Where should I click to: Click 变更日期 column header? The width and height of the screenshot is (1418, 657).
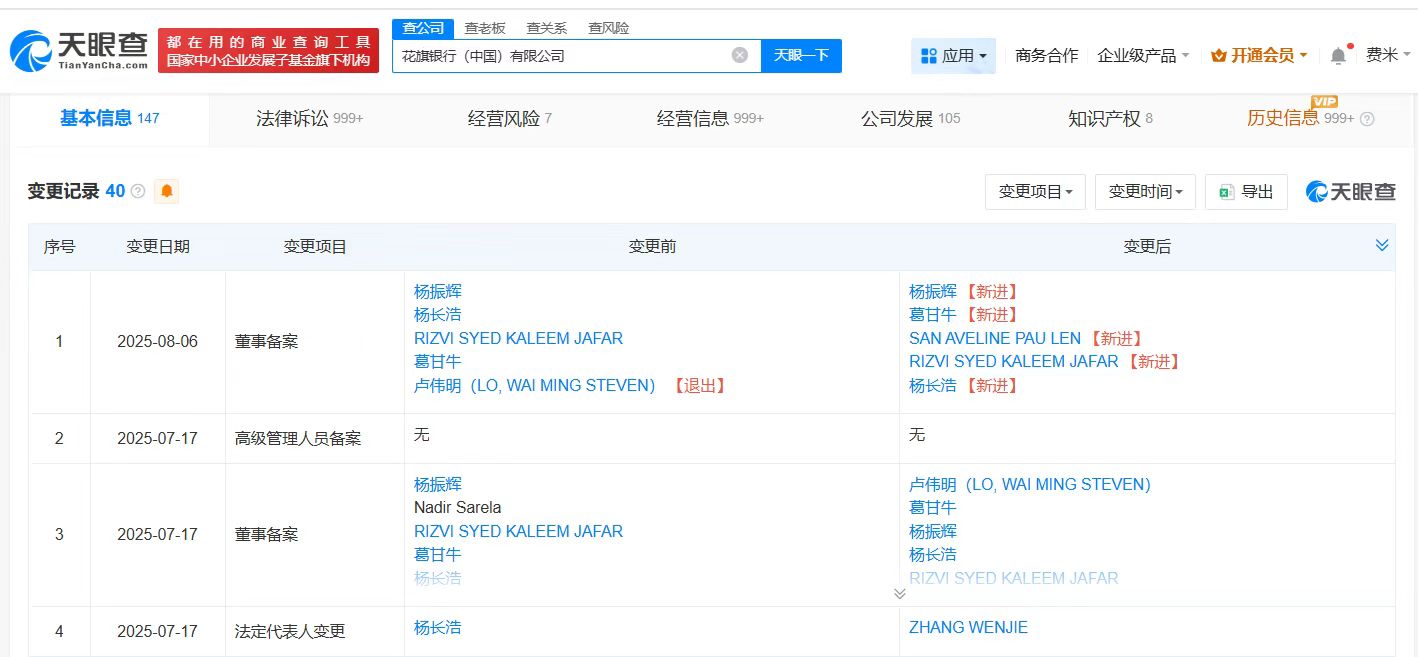click(x=157, y=246)
